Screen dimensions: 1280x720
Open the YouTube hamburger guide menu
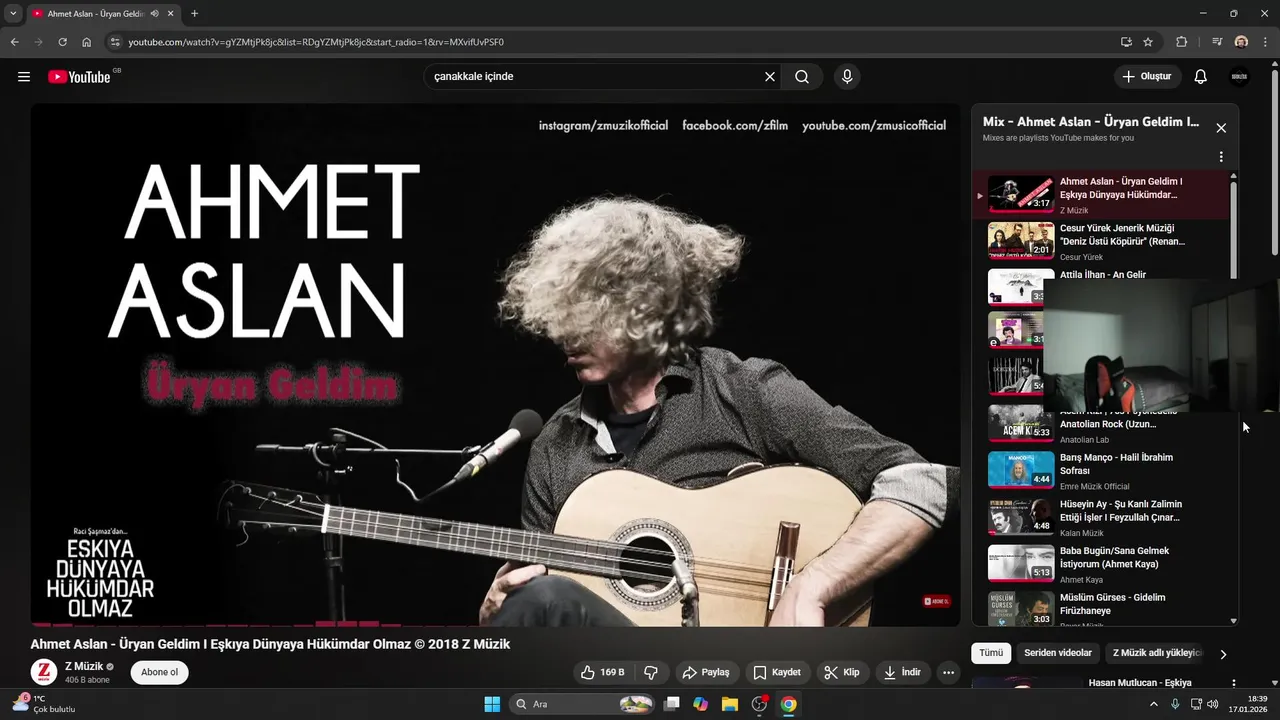[x=24, y=77]
